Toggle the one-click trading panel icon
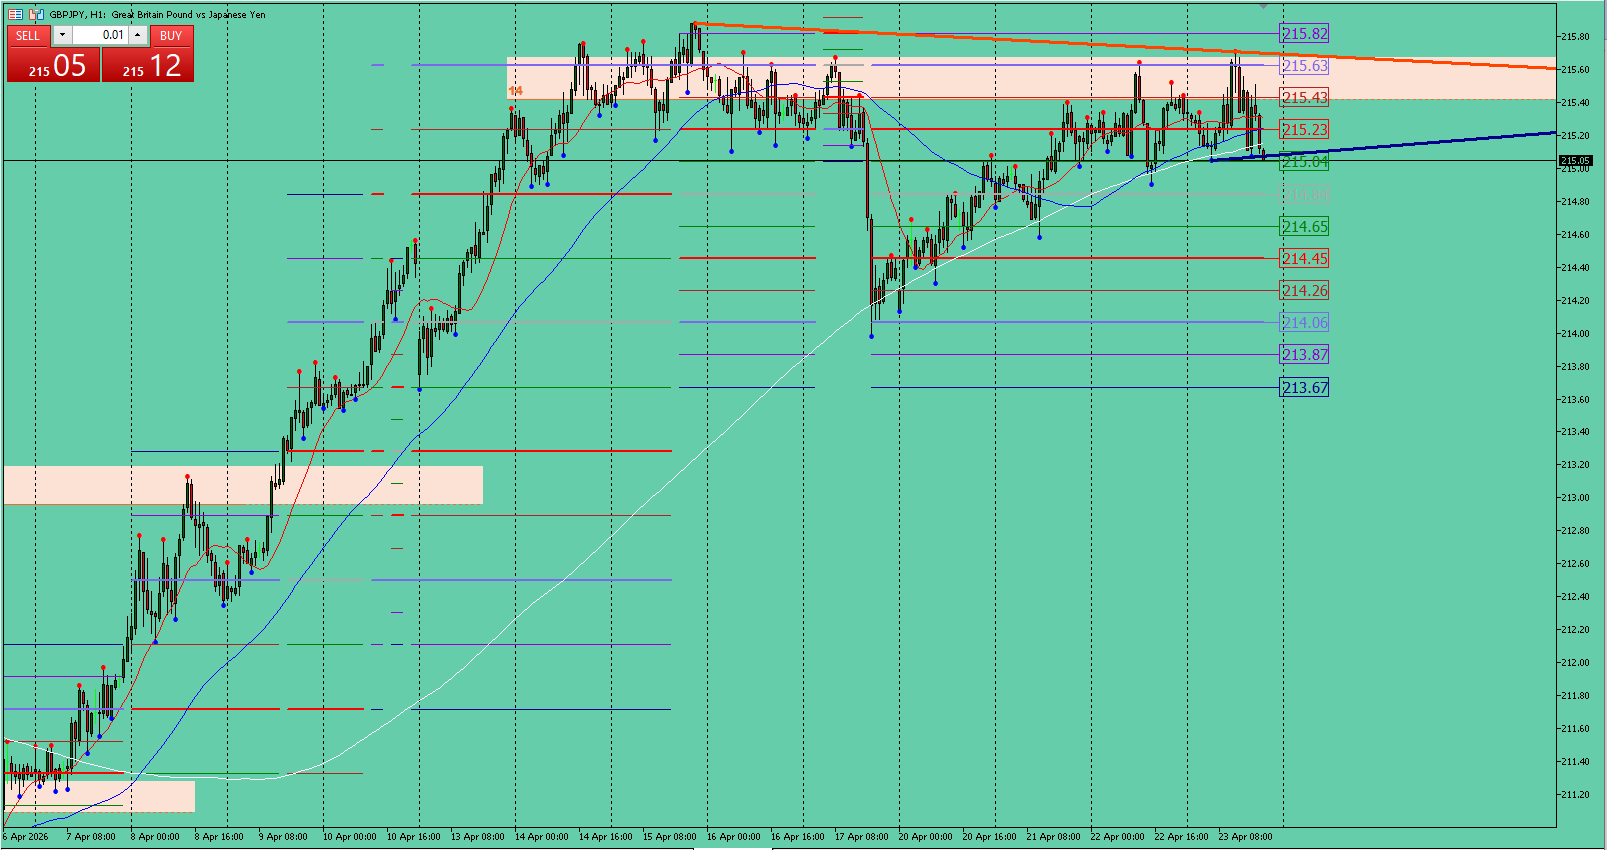 click(15, 14)
